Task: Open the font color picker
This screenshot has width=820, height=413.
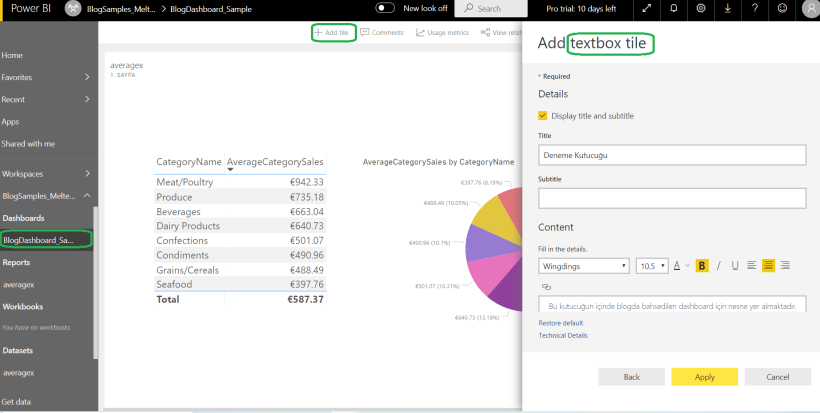Action: pyautogui.click(x=679, y=266)
